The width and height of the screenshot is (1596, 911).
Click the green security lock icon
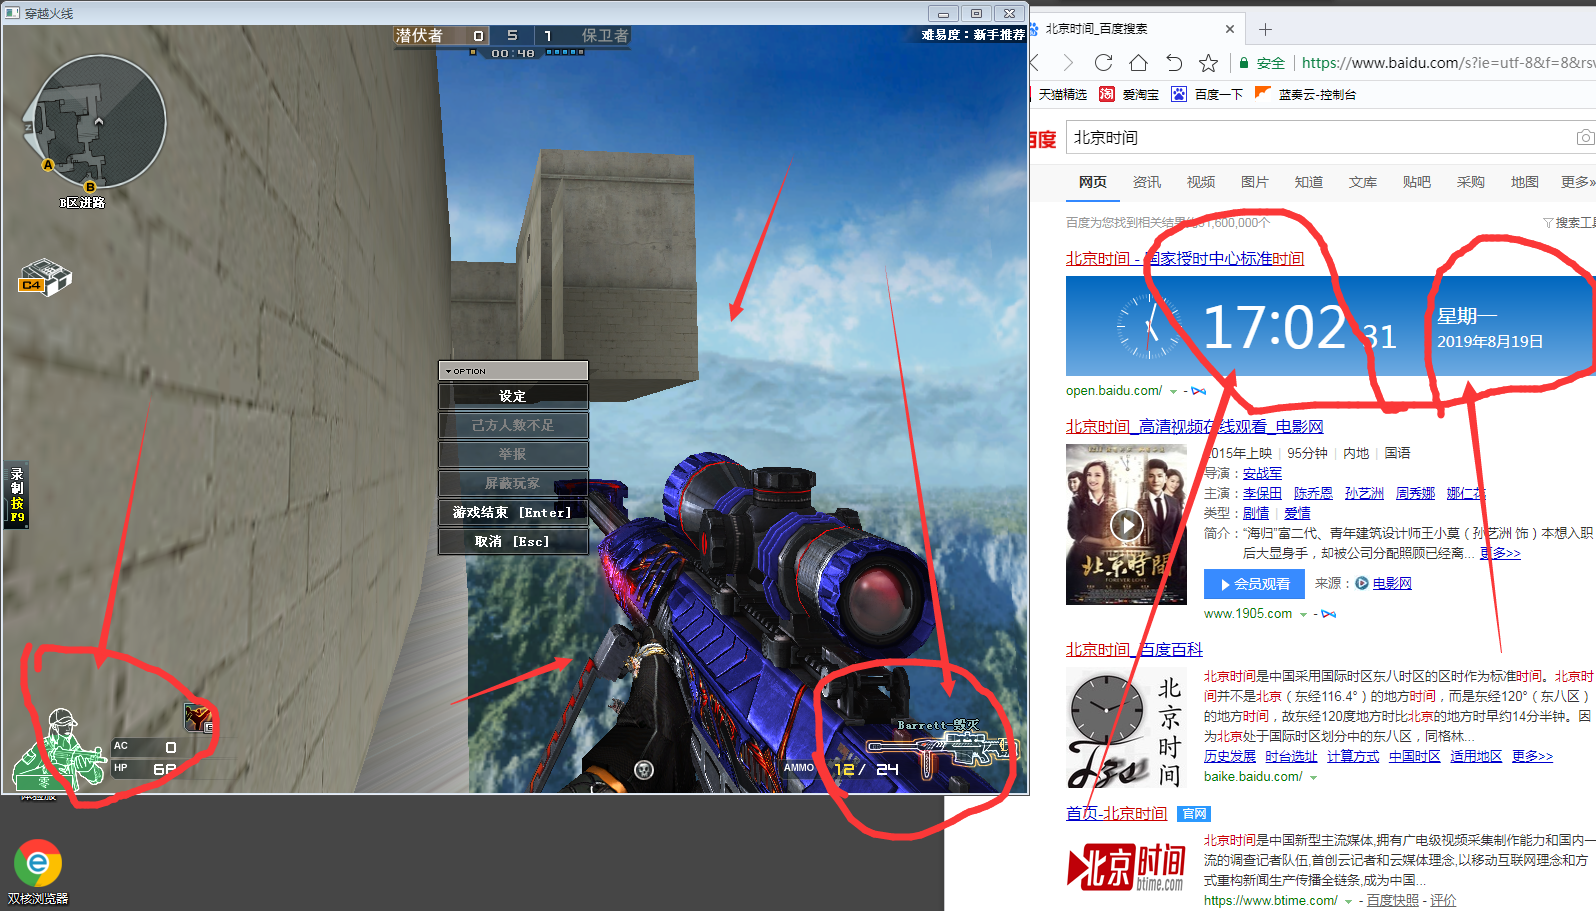(1244, 63)
